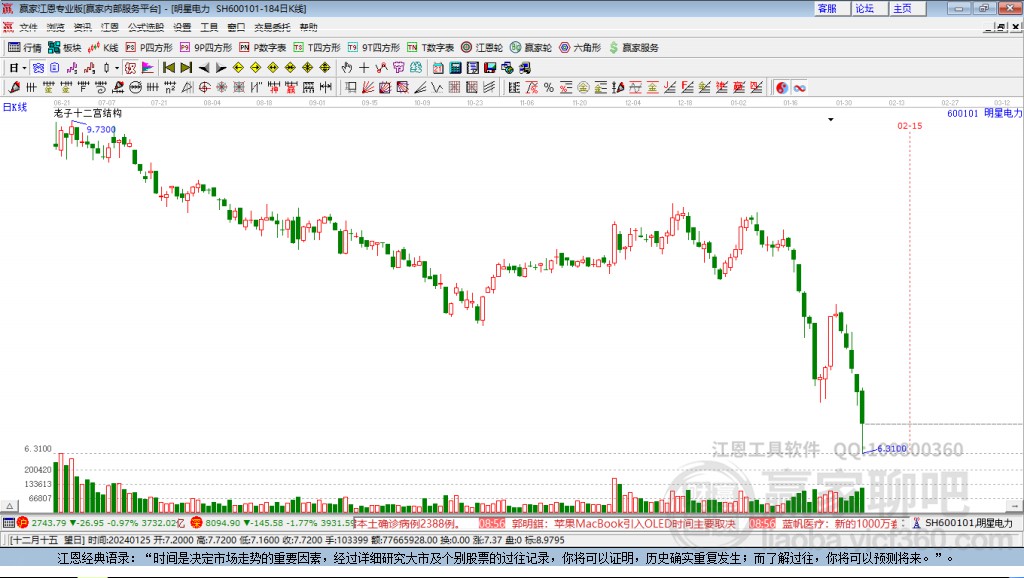Open the P数字表 tool

click(x=263, y=48)
